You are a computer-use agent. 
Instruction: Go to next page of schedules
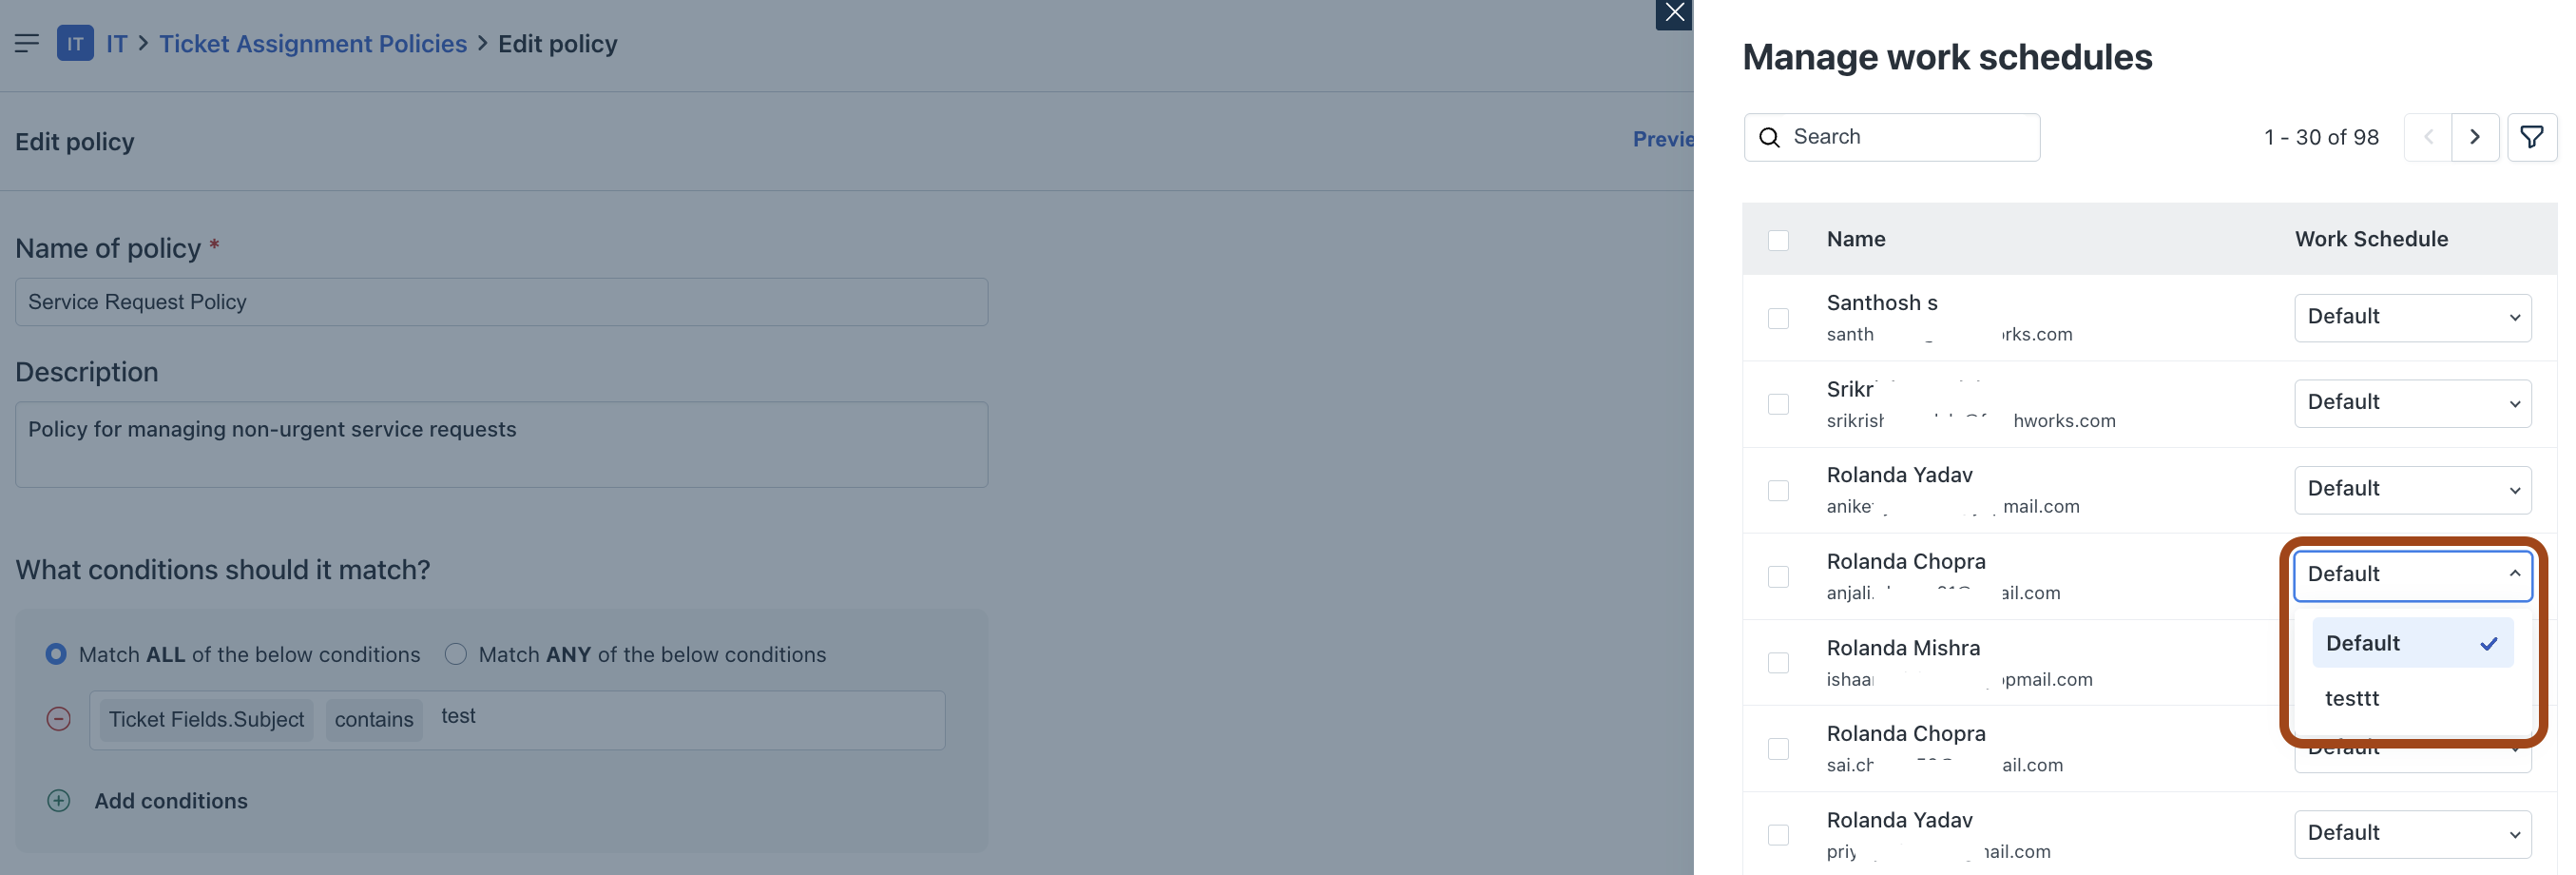point(2475,137)
